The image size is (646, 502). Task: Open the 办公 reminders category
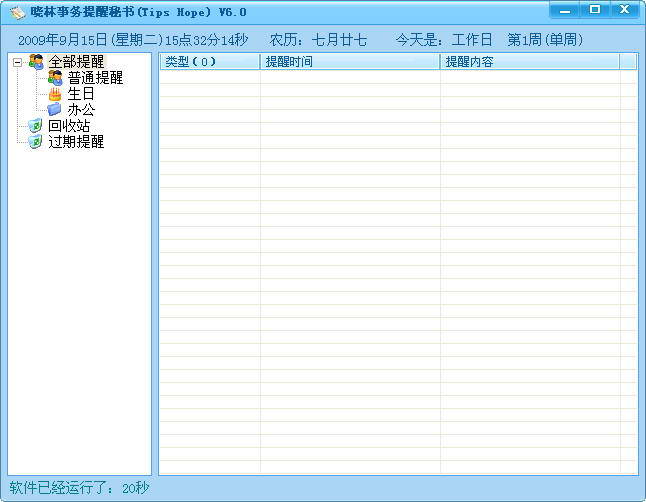click(81, 110)
